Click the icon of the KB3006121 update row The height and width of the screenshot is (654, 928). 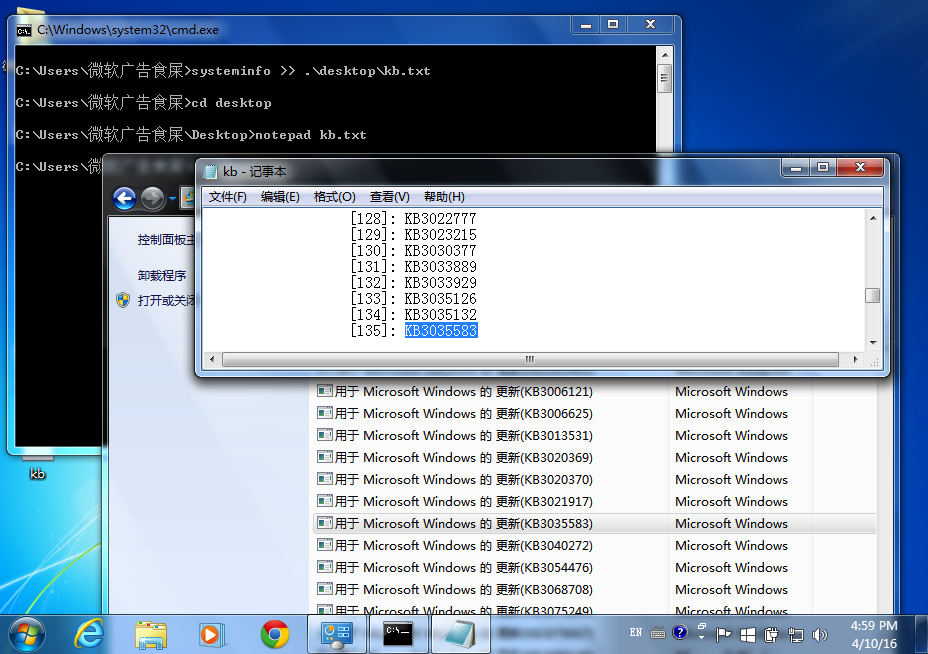324,391
